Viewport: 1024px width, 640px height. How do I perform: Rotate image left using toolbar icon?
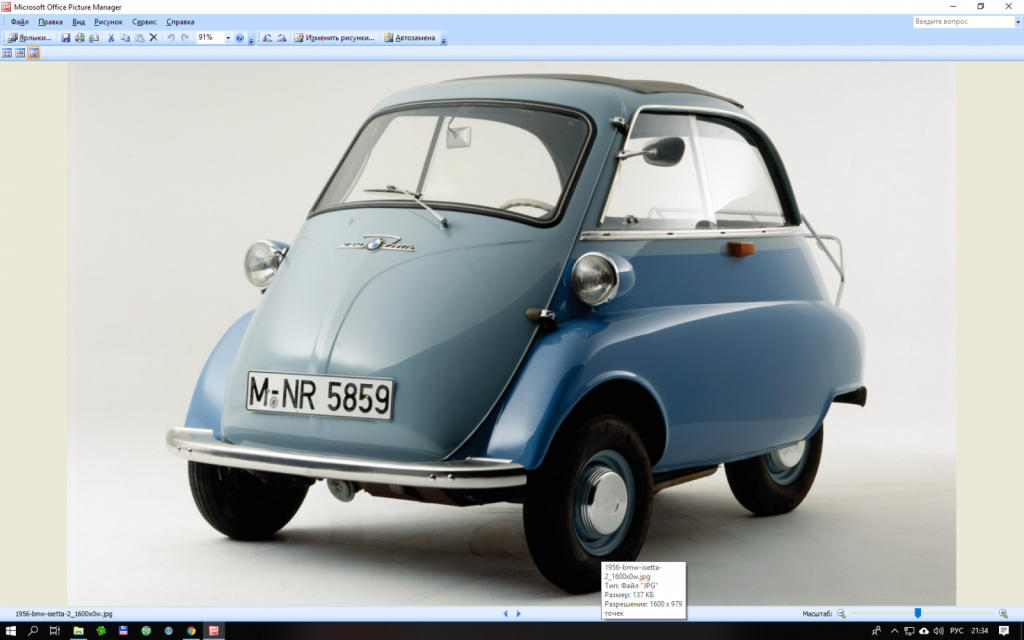click(267, 38)
